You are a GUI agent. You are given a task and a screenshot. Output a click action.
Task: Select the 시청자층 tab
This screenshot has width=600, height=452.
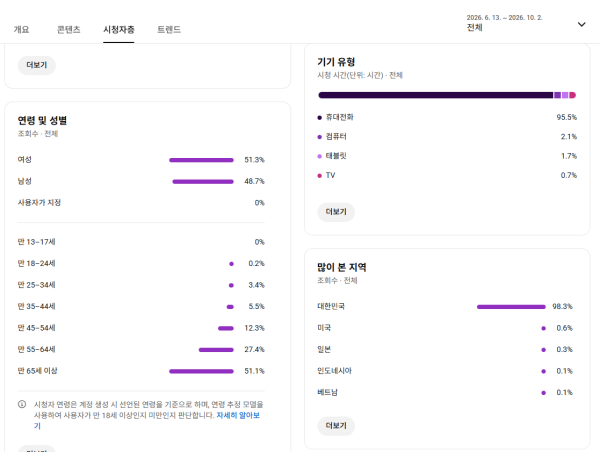tap(119, 29)
